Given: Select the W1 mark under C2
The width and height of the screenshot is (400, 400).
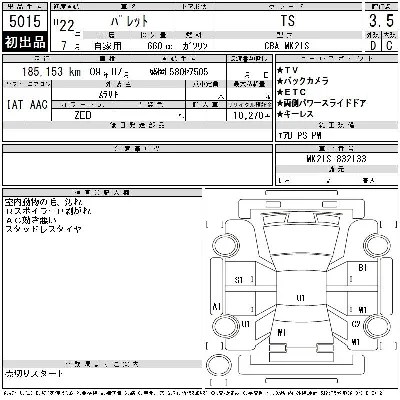Looking at the screenshot, I should [x=356, y=342].
